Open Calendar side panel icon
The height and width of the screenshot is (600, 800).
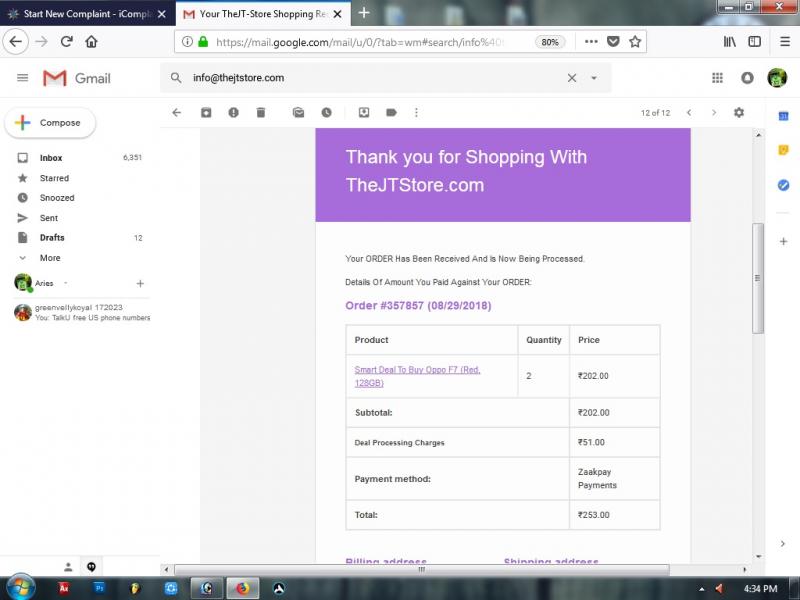(x=784, y=116)
